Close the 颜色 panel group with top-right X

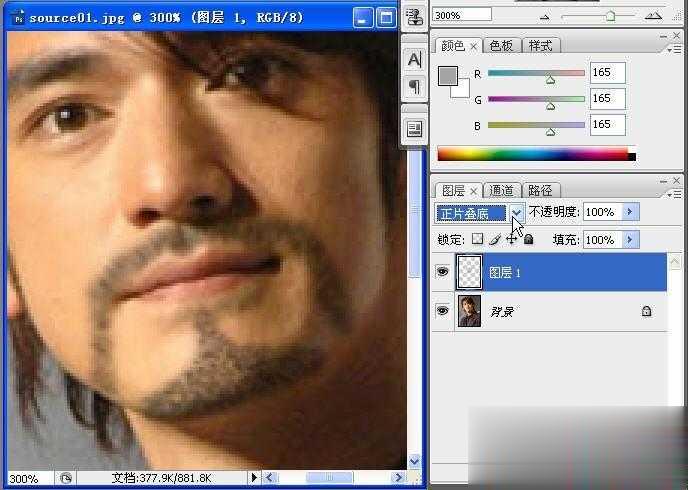pyautogui.click(x=676, y=36)
